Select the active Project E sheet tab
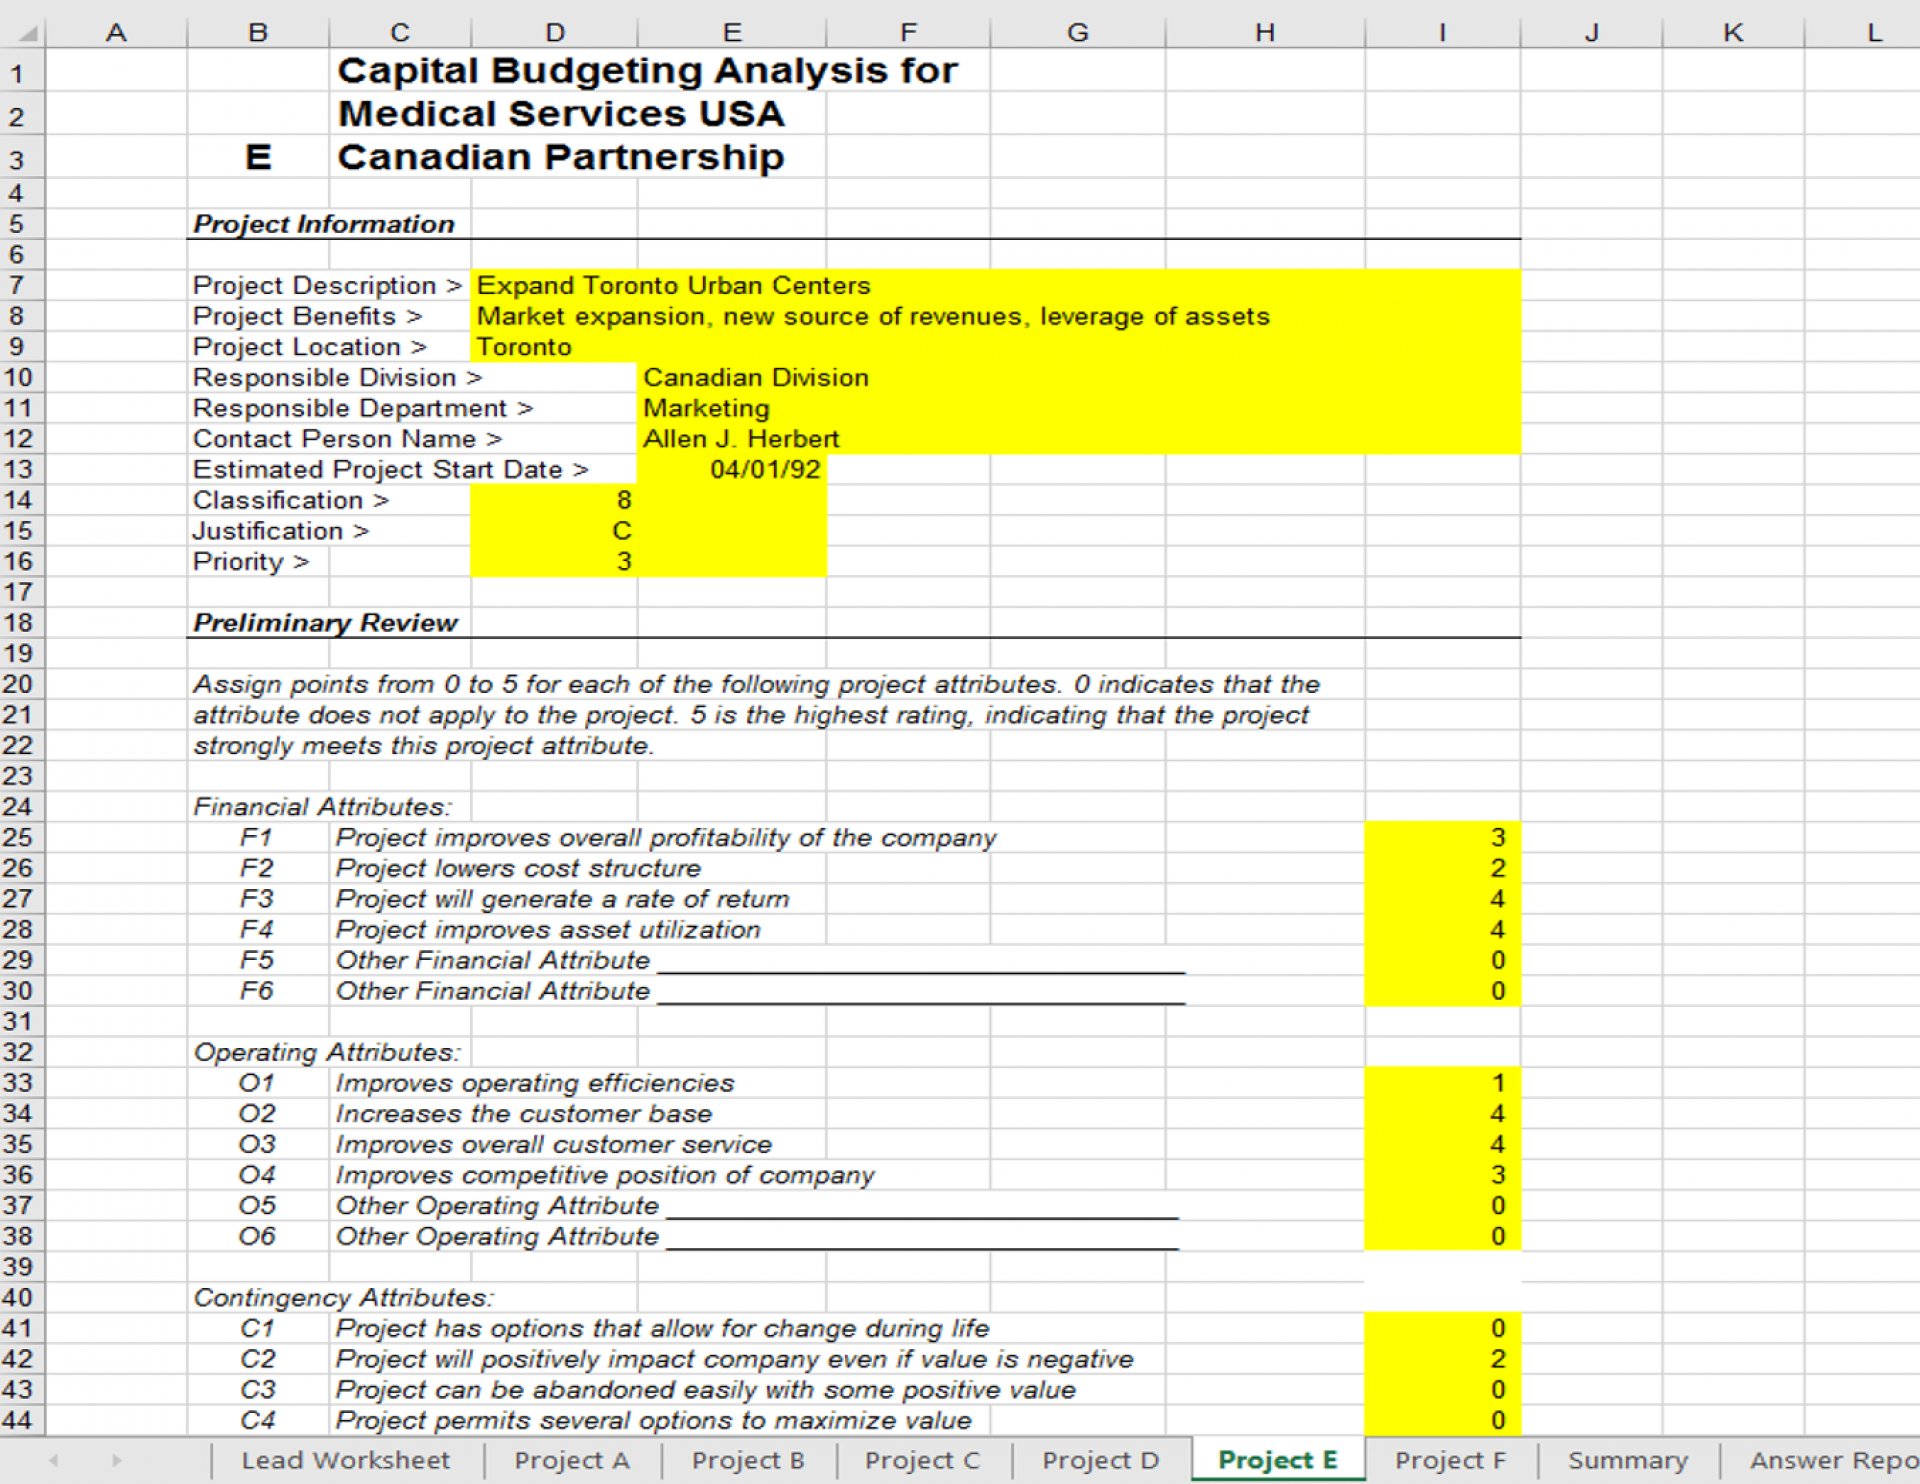Viewport: 1920px width, 1484px height. pyautogui.click(x=1277, y=1460)
